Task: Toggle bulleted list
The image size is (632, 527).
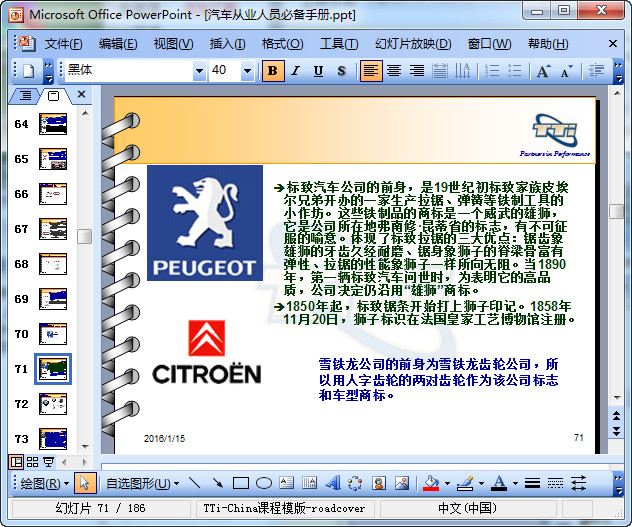Action: pos(515,71)
